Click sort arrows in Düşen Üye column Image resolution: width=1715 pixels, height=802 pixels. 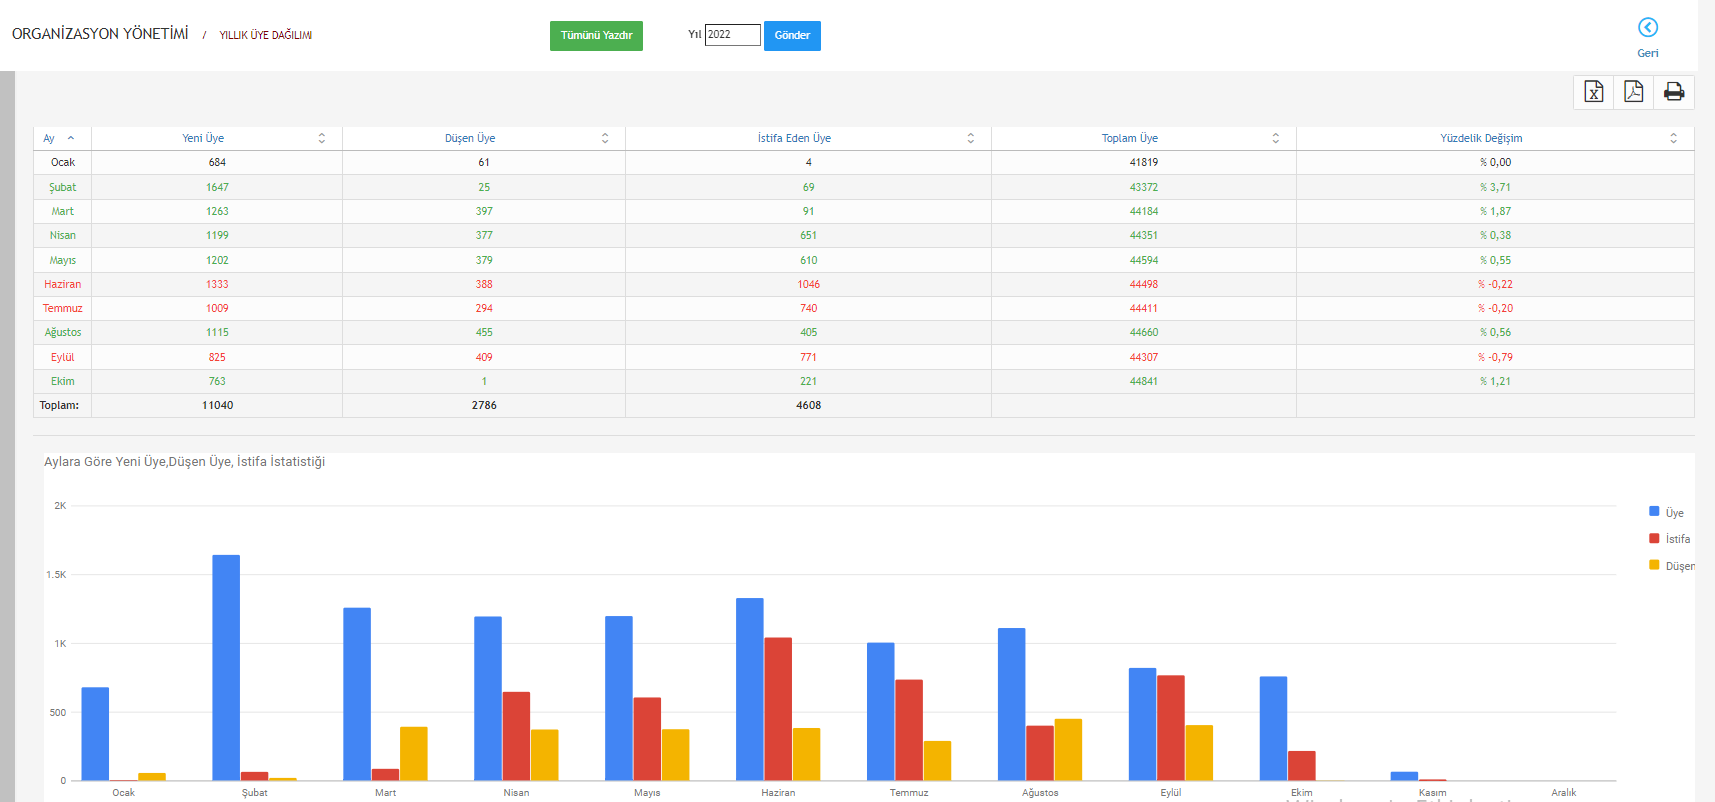(604, 138)
